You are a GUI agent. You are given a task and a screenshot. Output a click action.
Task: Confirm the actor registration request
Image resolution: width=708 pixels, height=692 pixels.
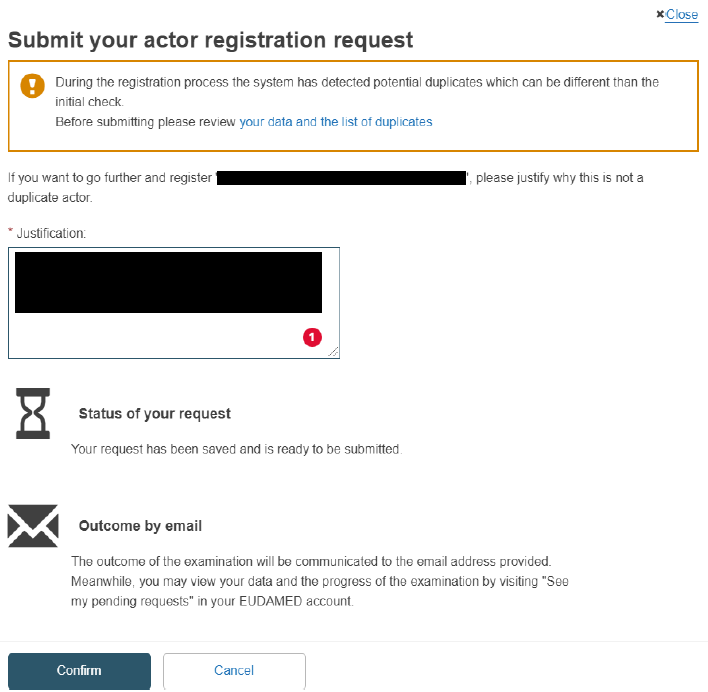[79, 670]
